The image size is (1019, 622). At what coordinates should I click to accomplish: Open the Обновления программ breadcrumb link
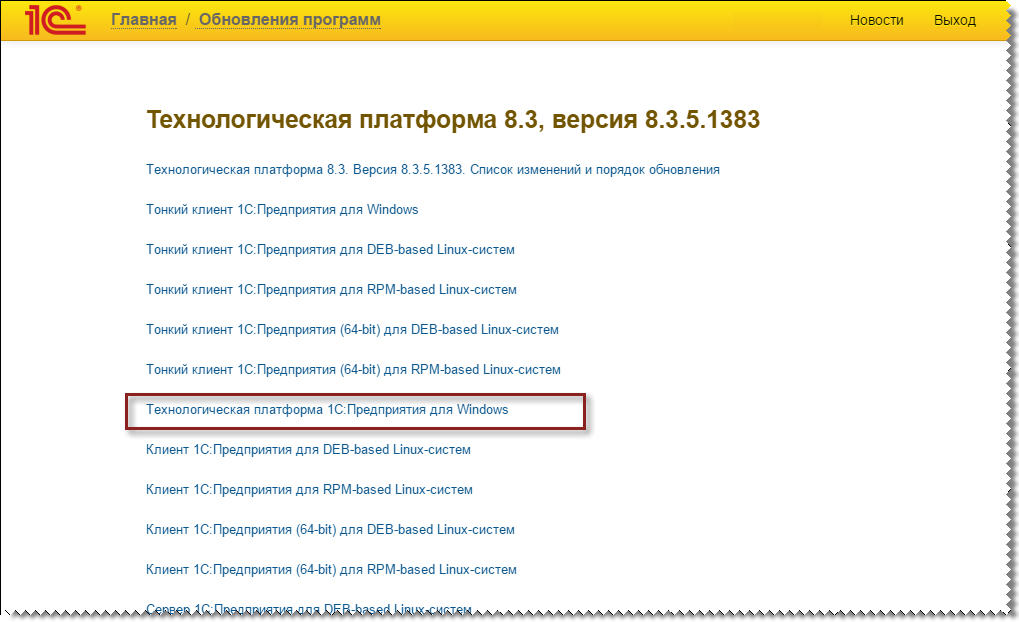click(288, 19)
